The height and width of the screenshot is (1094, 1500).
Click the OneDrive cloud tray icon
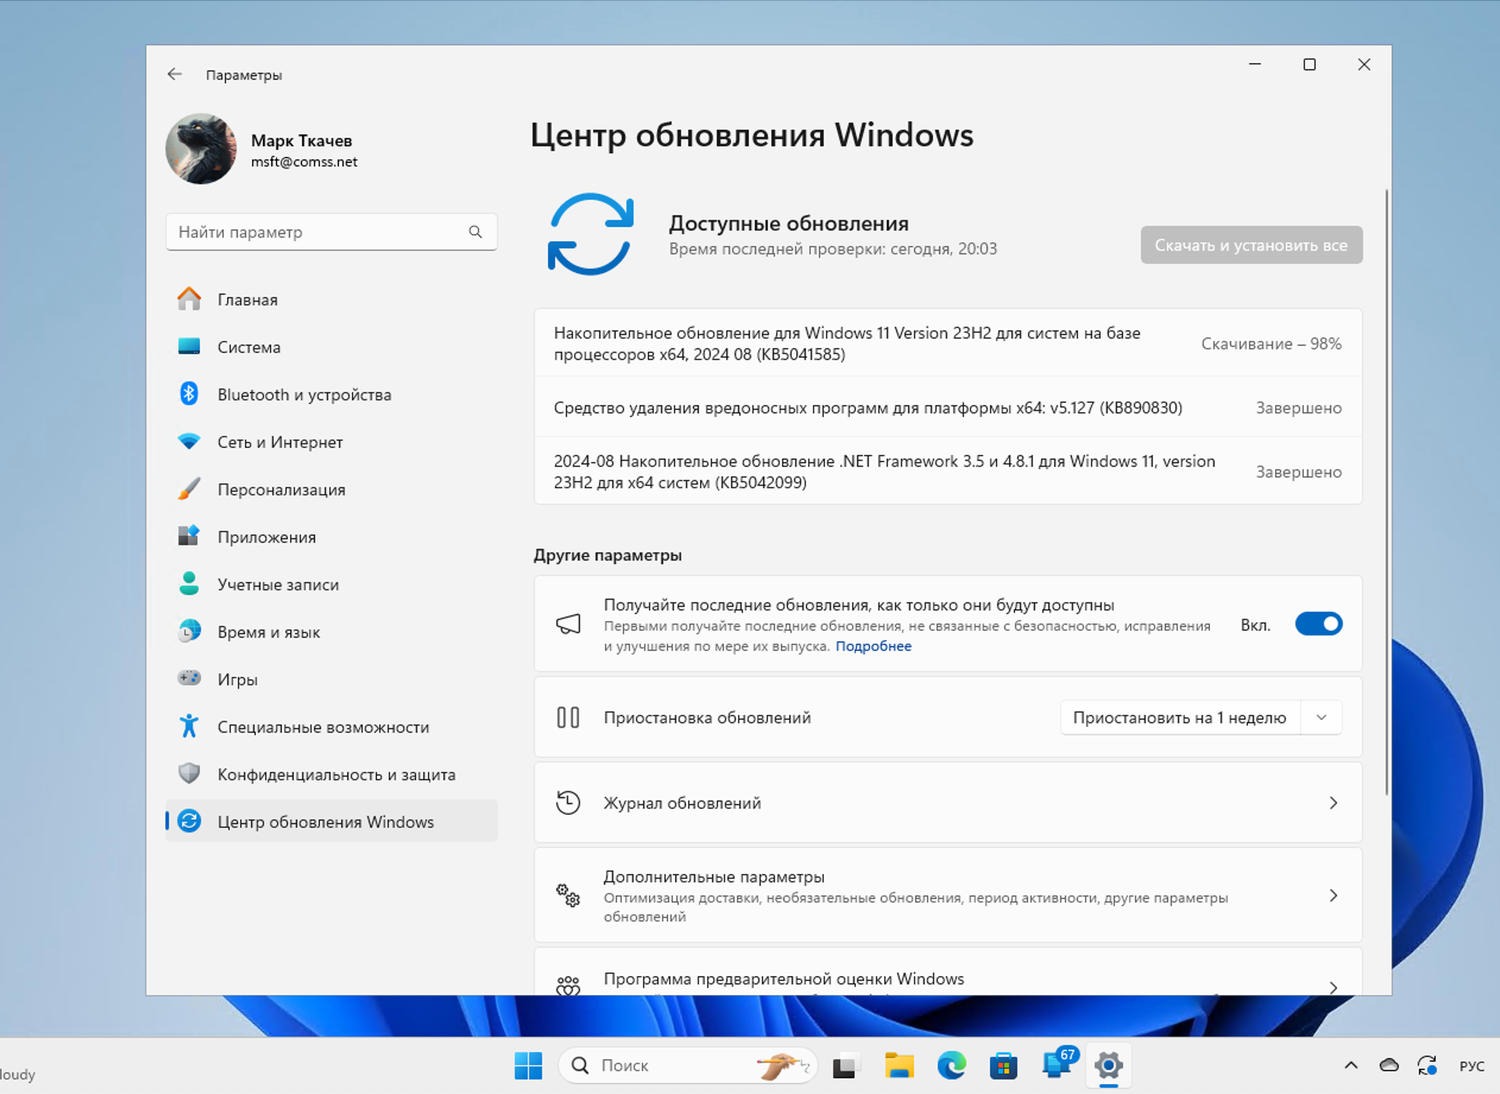pyautogui.click(x=1389, y=1066)
